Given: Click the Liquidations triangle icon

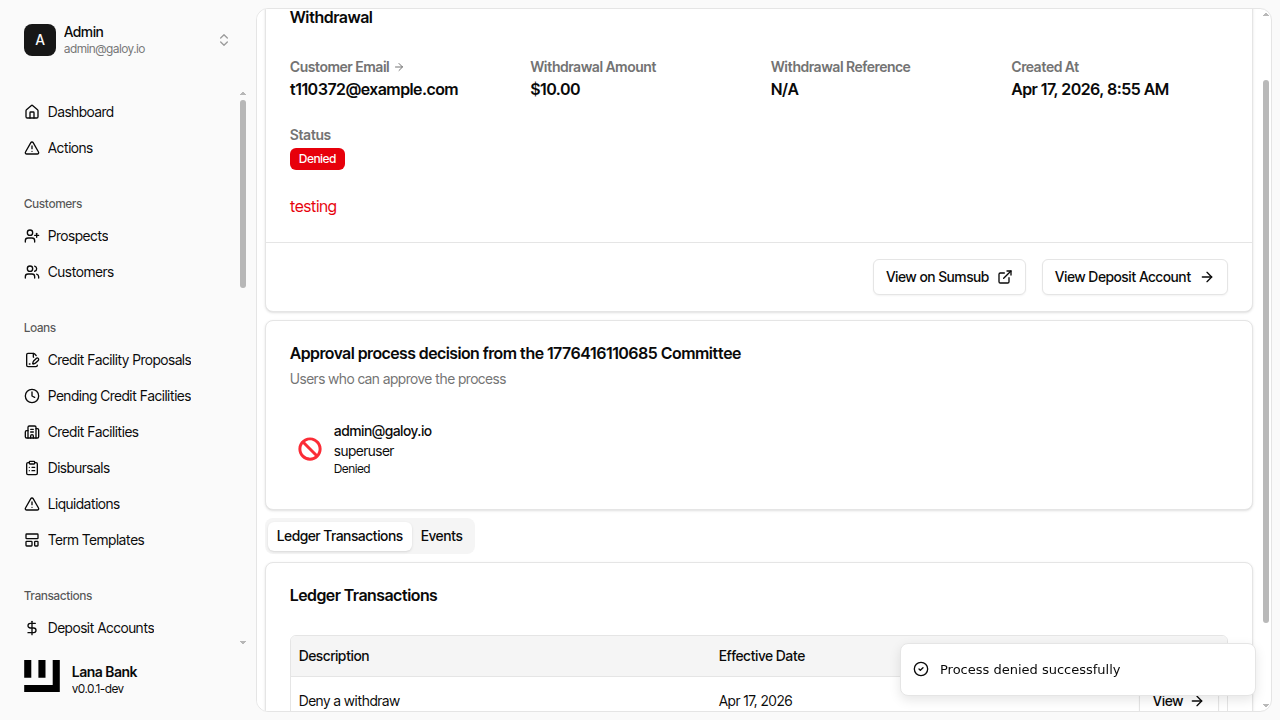Looking at the screenshot, I should point(32,504).
